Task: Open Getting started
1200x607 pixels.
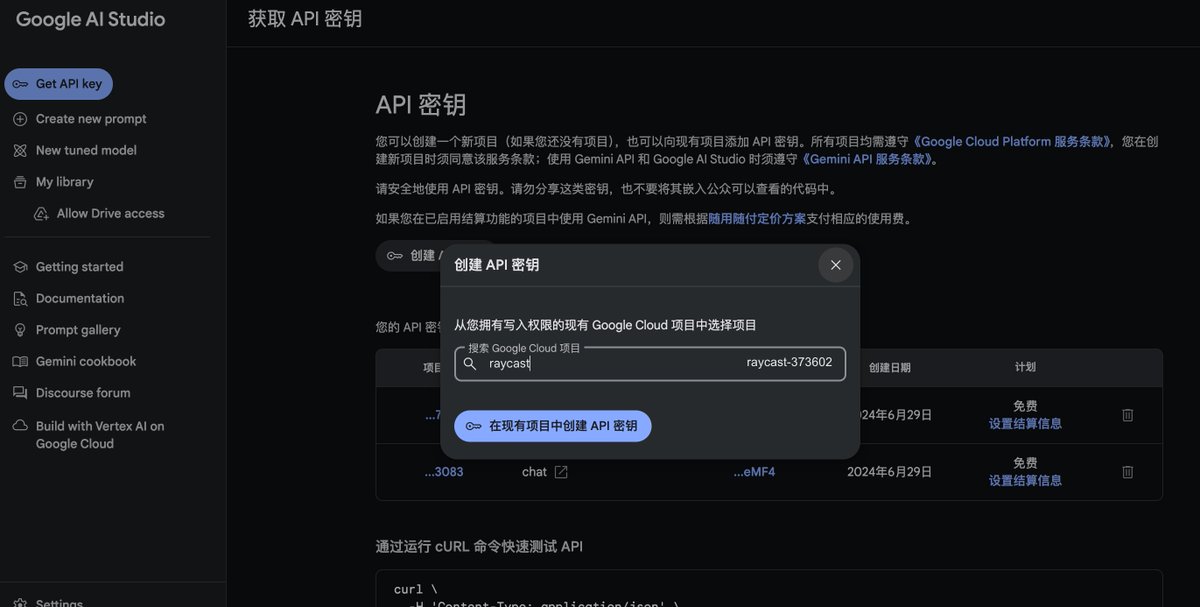Action: tap(79, 267)
